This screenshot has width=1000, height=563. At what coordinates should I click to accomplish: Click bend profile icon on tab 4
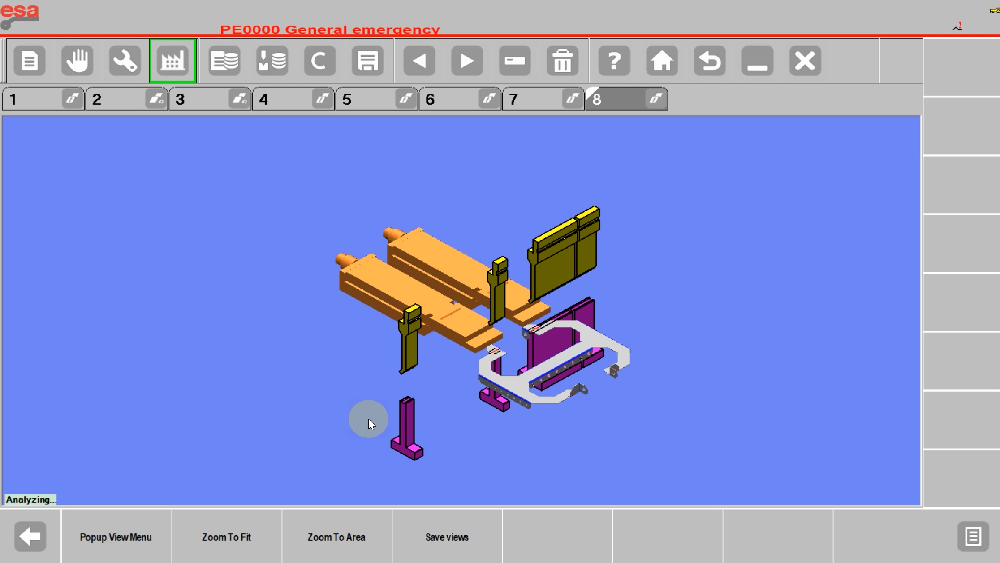click(x=323, y=99)
